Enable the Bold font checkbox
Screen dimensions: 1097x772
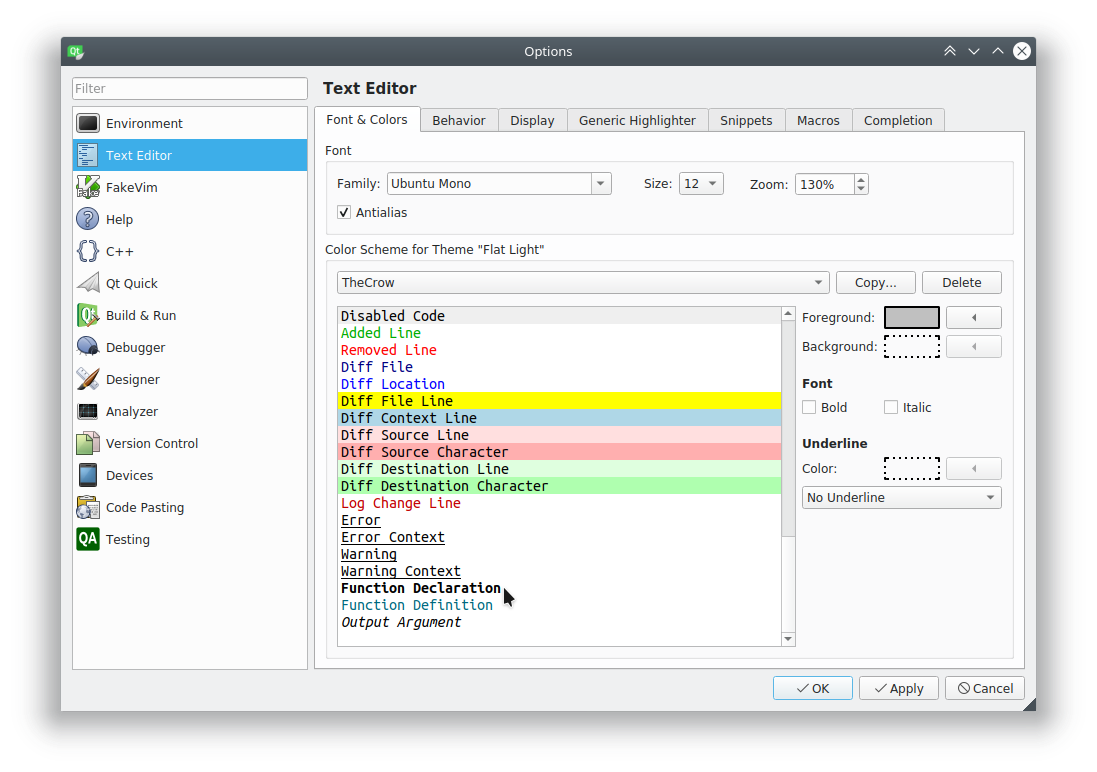point(809,407)
